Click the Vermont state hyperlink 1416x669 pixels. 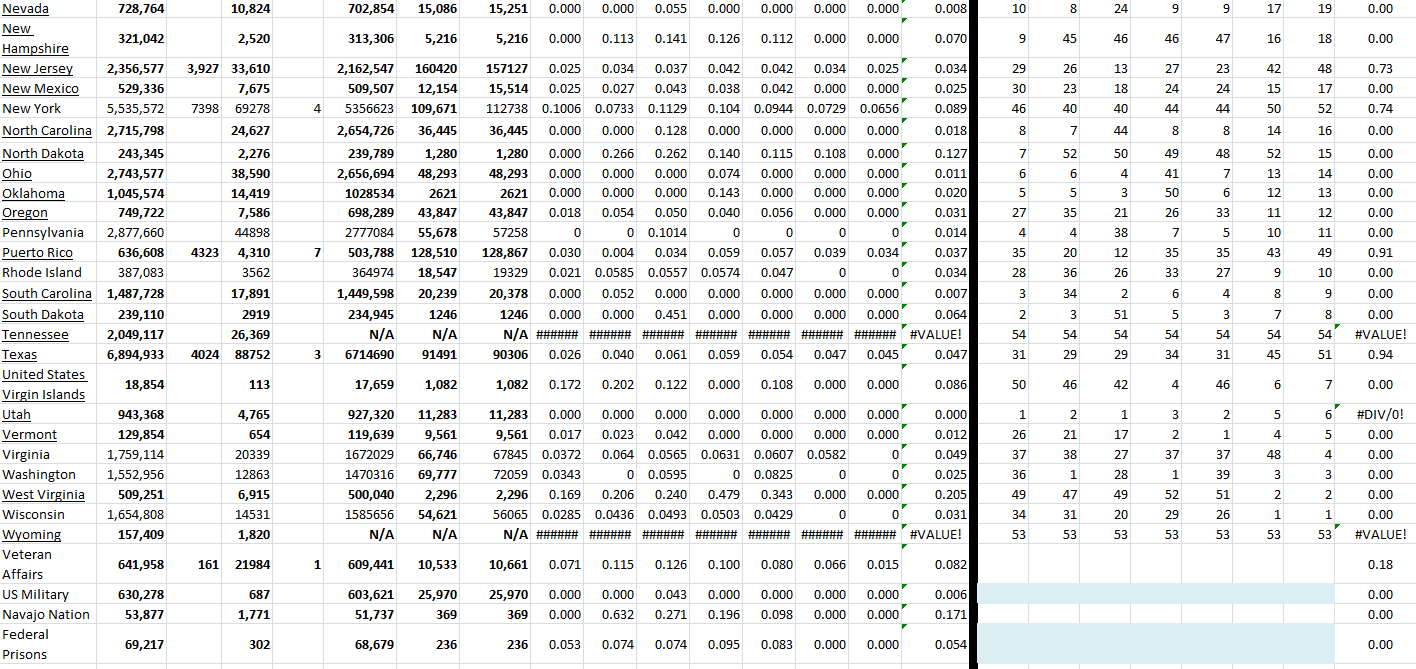[x=29, y=434]
